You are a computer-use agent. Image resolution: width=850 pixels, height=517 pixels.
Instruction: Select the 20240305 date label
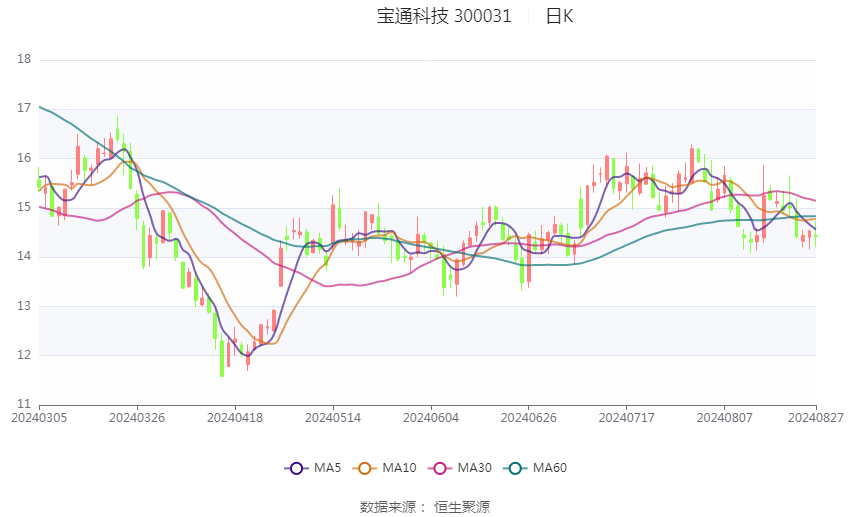coord(39,416)
